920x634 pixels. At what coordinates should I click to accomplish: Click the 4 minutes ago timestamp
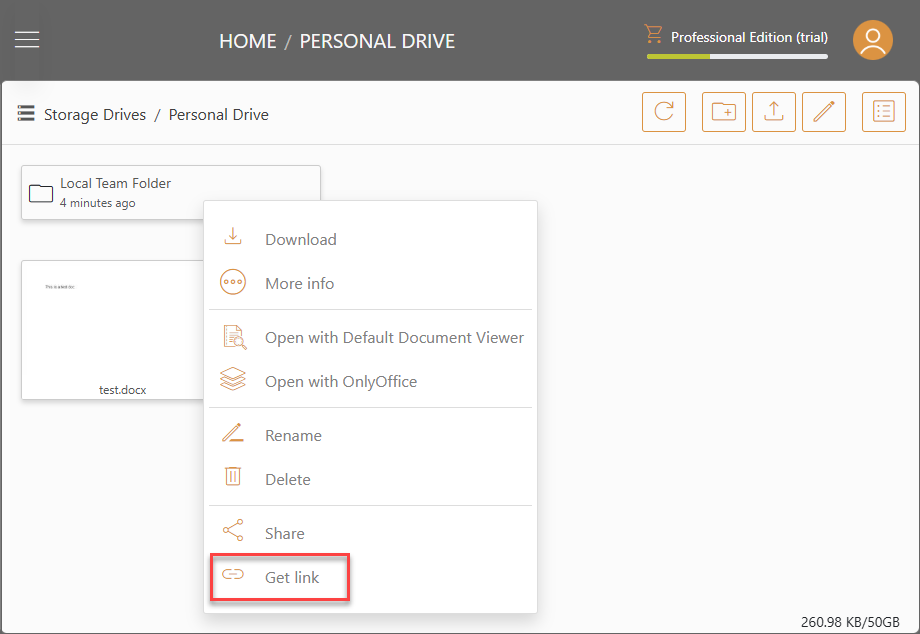[97, 203]
